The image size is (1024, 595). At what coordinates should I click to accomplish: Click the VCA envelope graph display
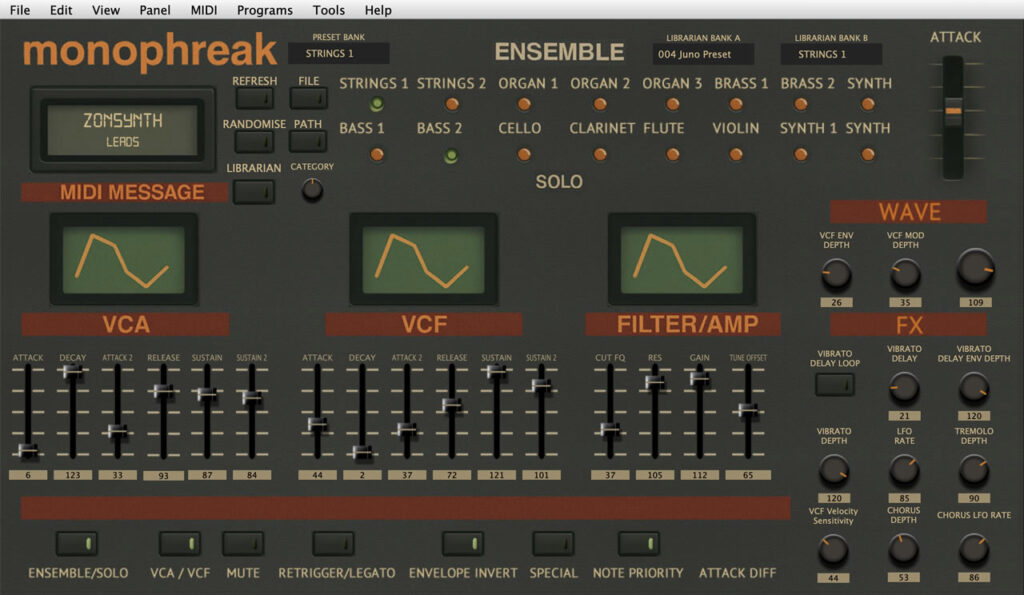click(x=123, y=259)
